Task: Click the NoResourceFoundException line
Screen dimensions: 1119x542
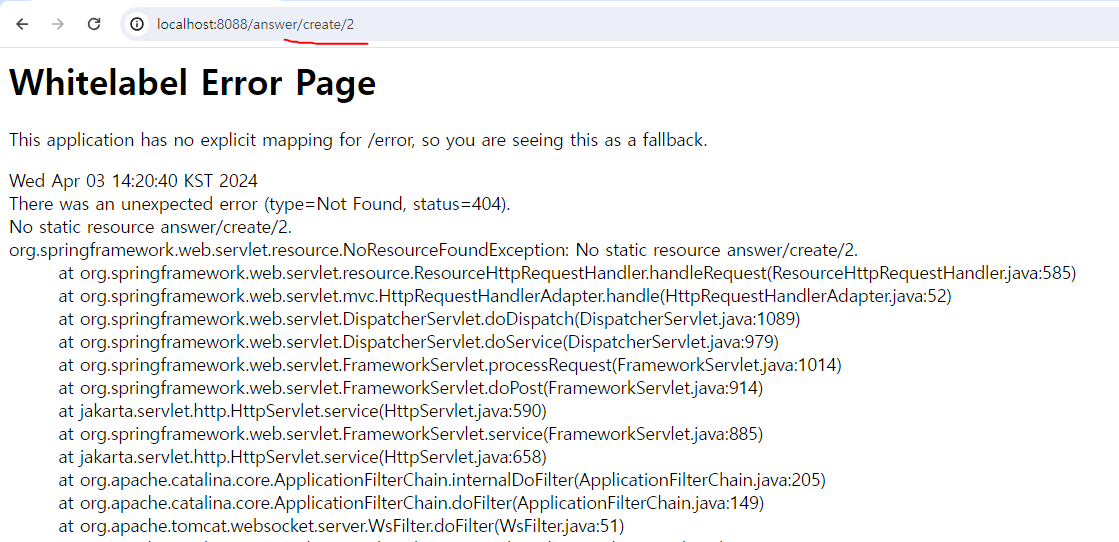Action: coord(433,251)
